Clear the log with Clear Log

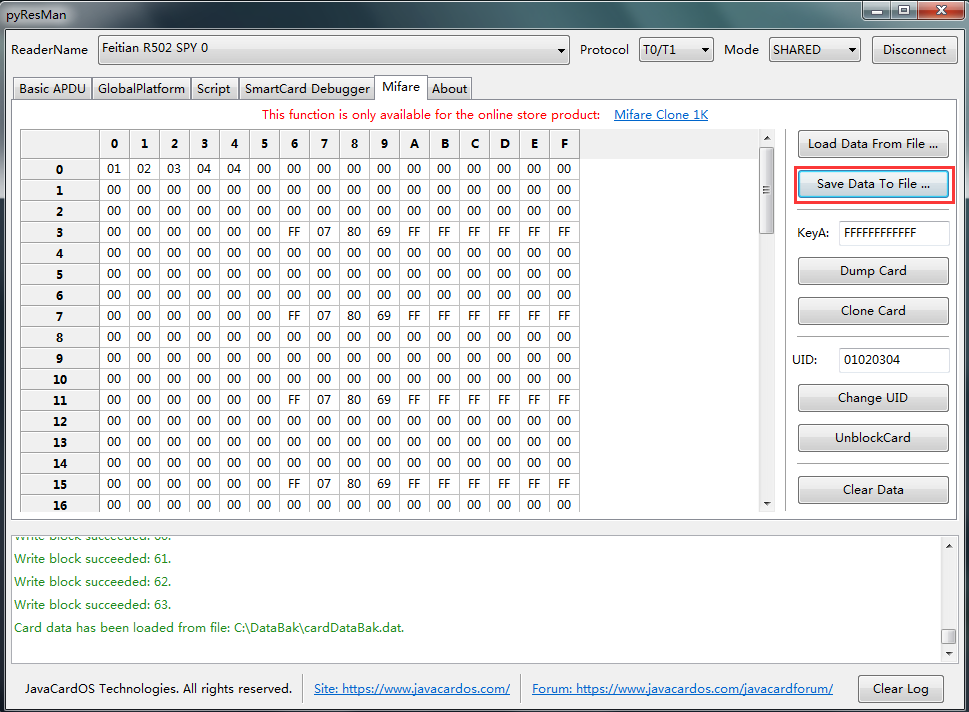click(900, 689)
